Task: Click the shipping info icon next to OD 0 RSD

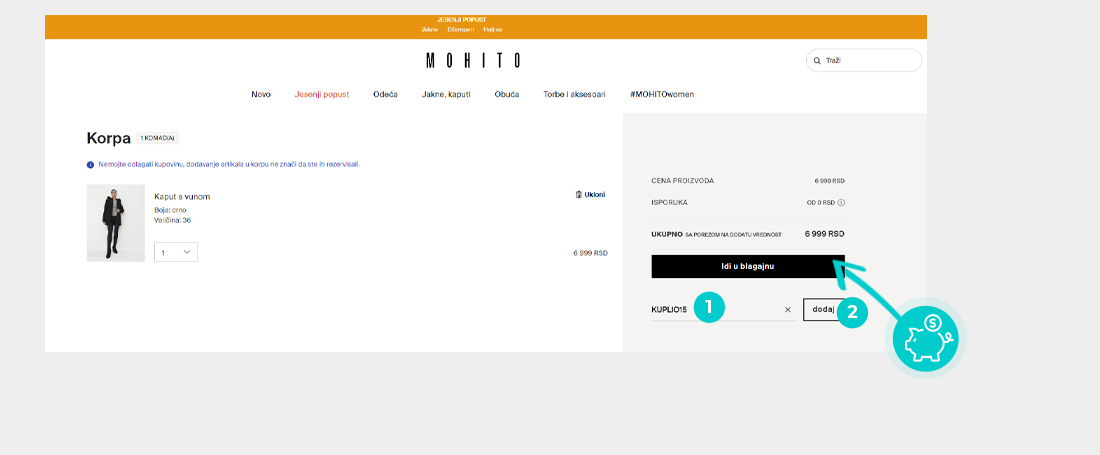Action: click(841, 203)
